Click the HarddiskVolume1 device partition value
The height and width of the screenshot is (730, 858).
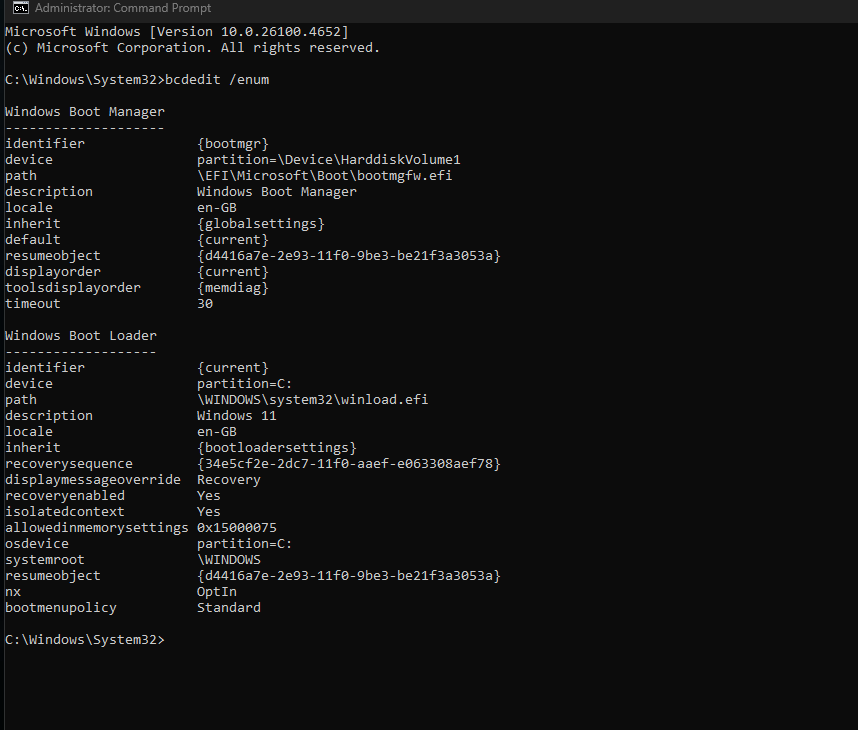click(x=328, y=160)
